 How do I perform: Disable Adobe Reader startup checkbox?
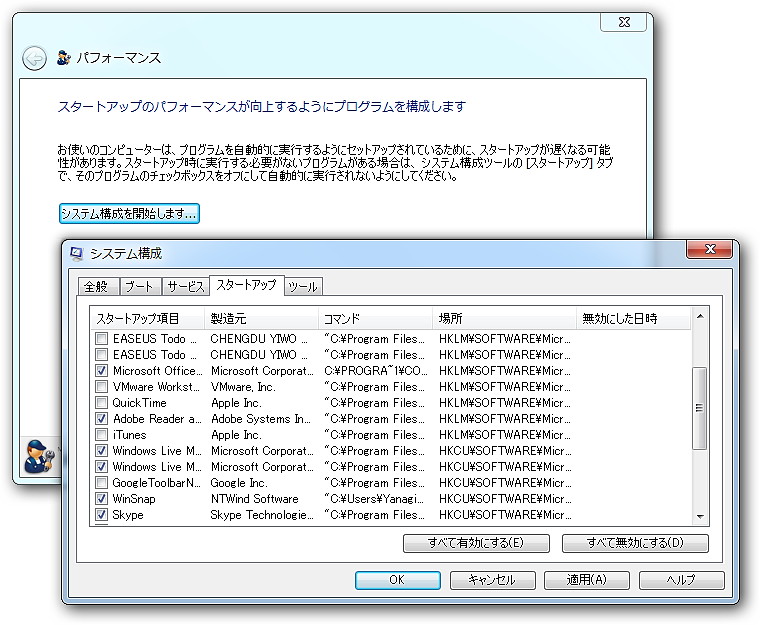coord(101,418)
